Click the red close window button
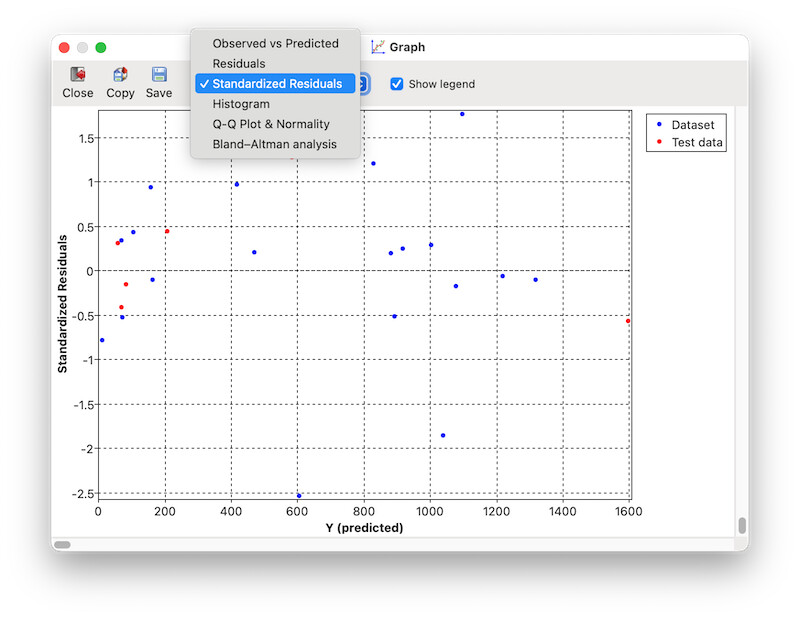 click(x=64, y=47)
